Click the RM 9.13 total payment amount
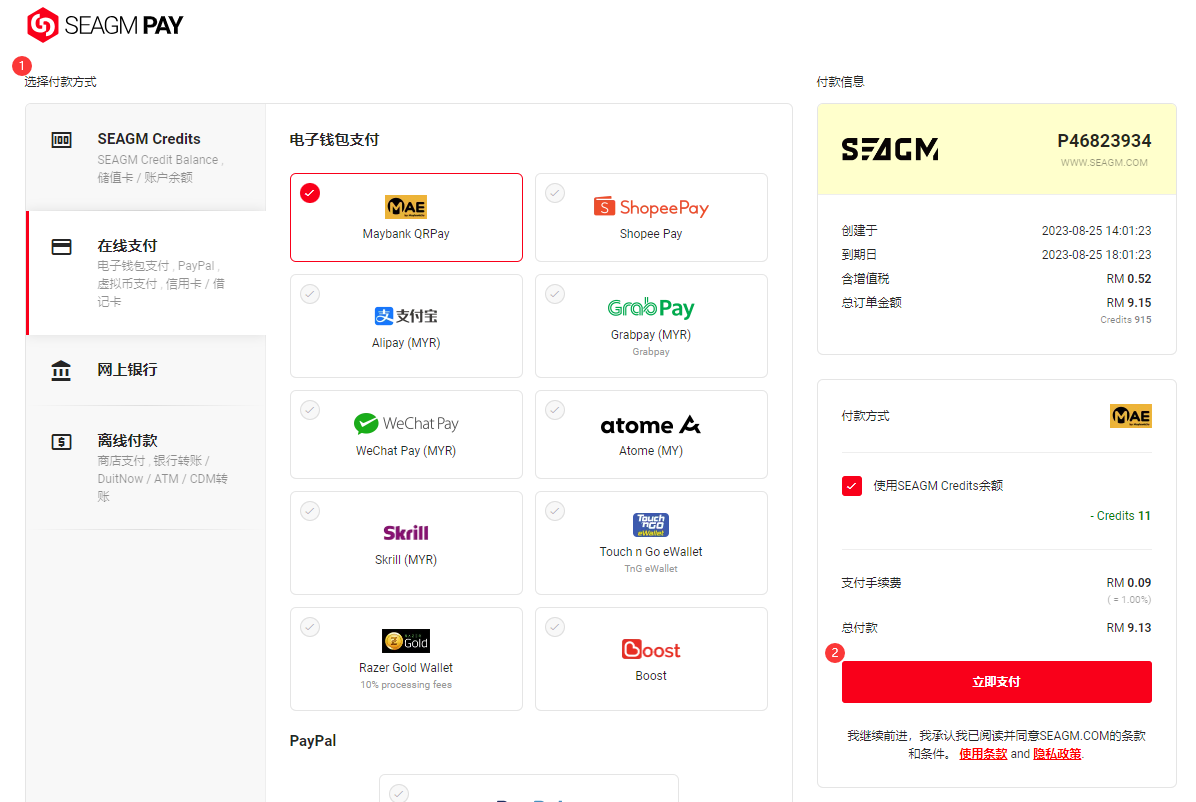Screen dimensions: 1196x802 click(x=1128, y=628)
